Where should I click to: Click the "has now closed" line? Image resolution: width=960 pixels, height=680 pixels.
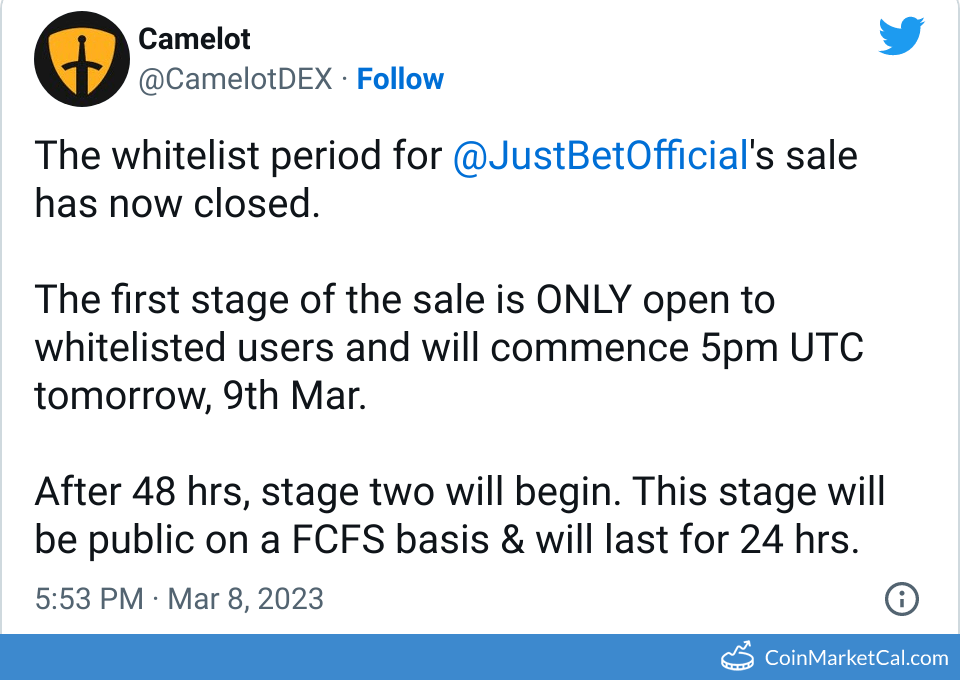click(177, 203)
